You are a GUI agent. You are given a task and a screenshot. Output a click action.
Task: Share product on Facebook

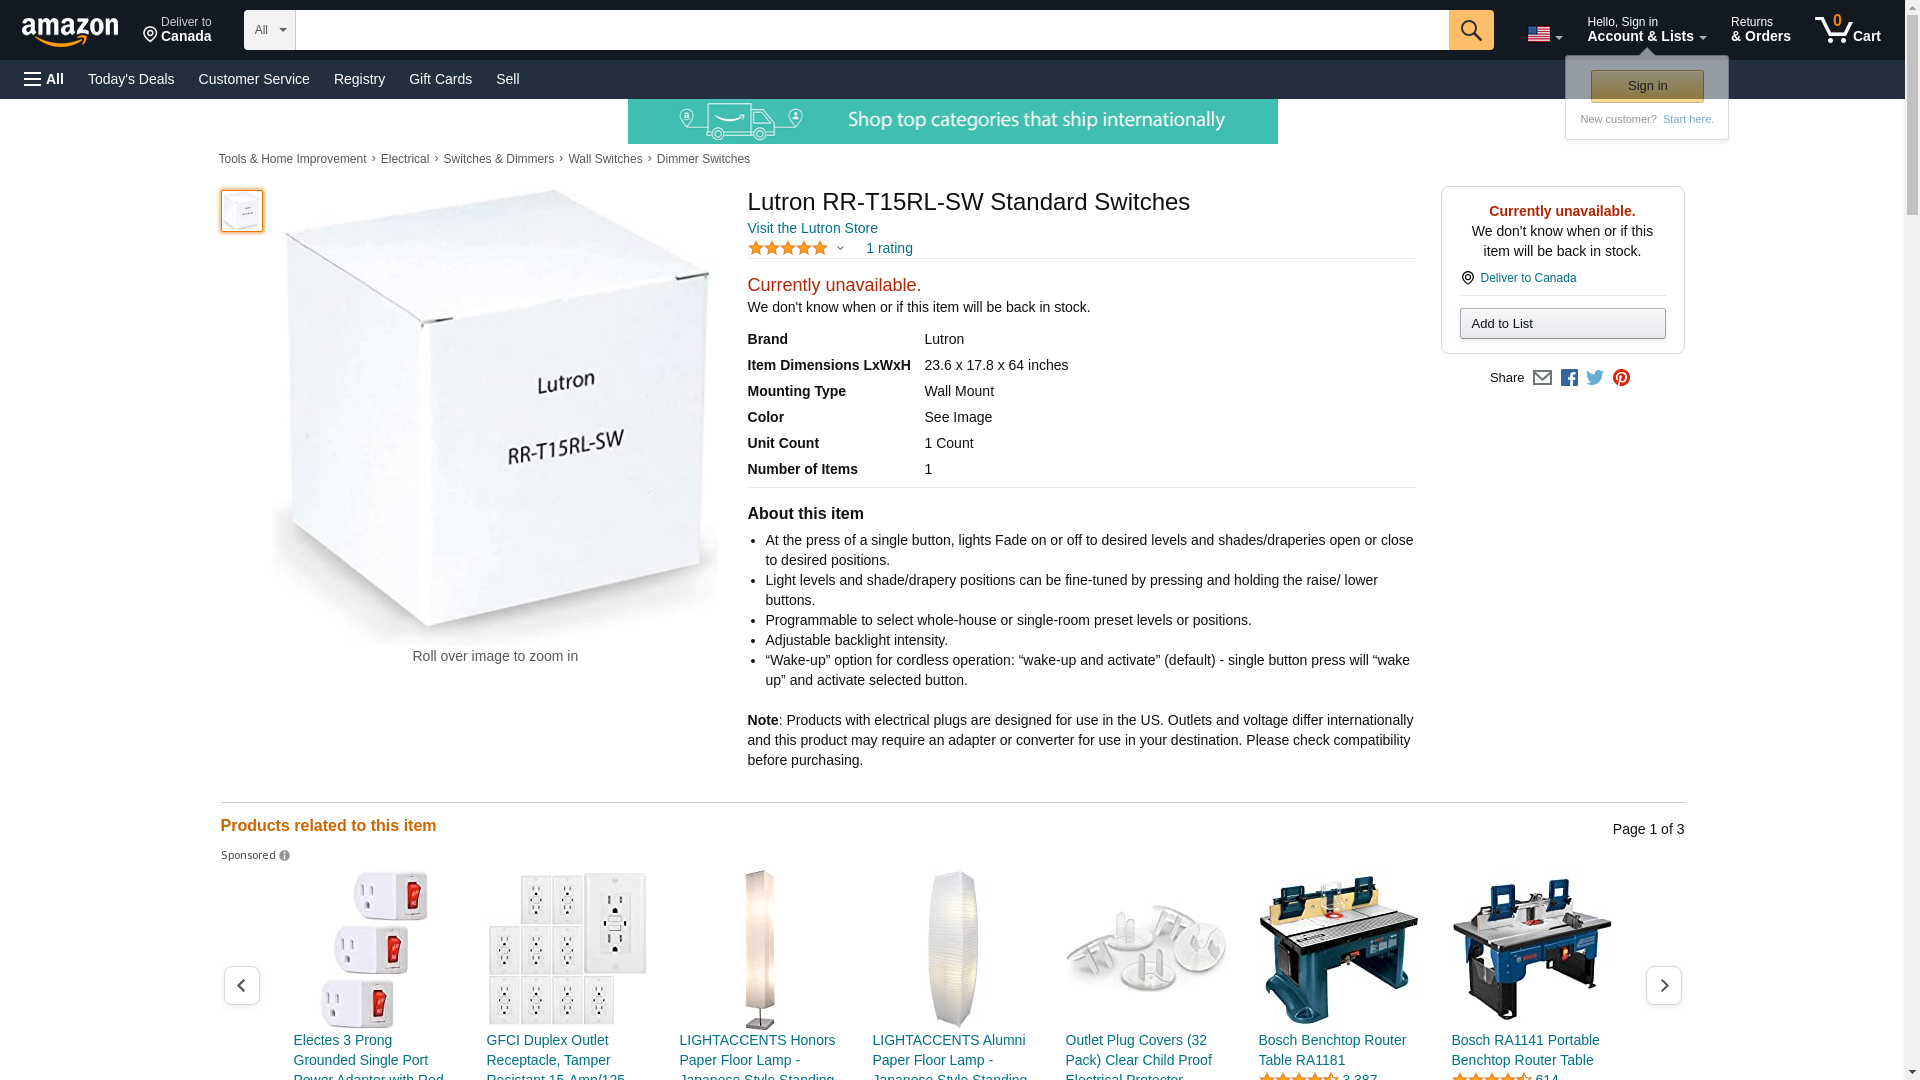[1569, 378]
